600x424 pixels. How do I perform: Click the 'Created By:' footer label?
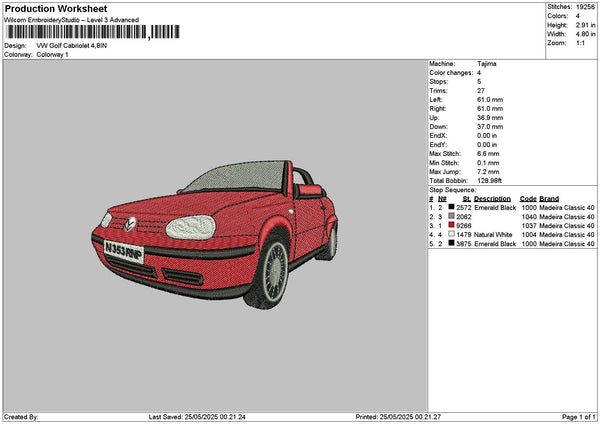point(21,417)
